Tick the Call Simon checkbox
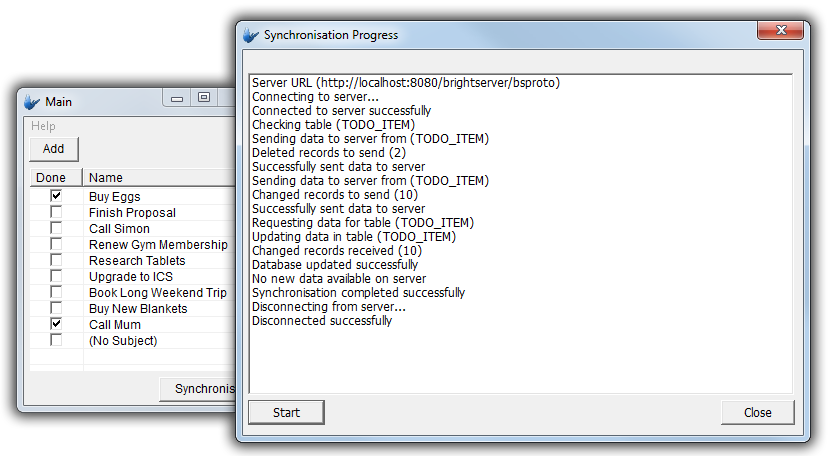This screenshot has height=456, width=829. [x=56, y=228]
